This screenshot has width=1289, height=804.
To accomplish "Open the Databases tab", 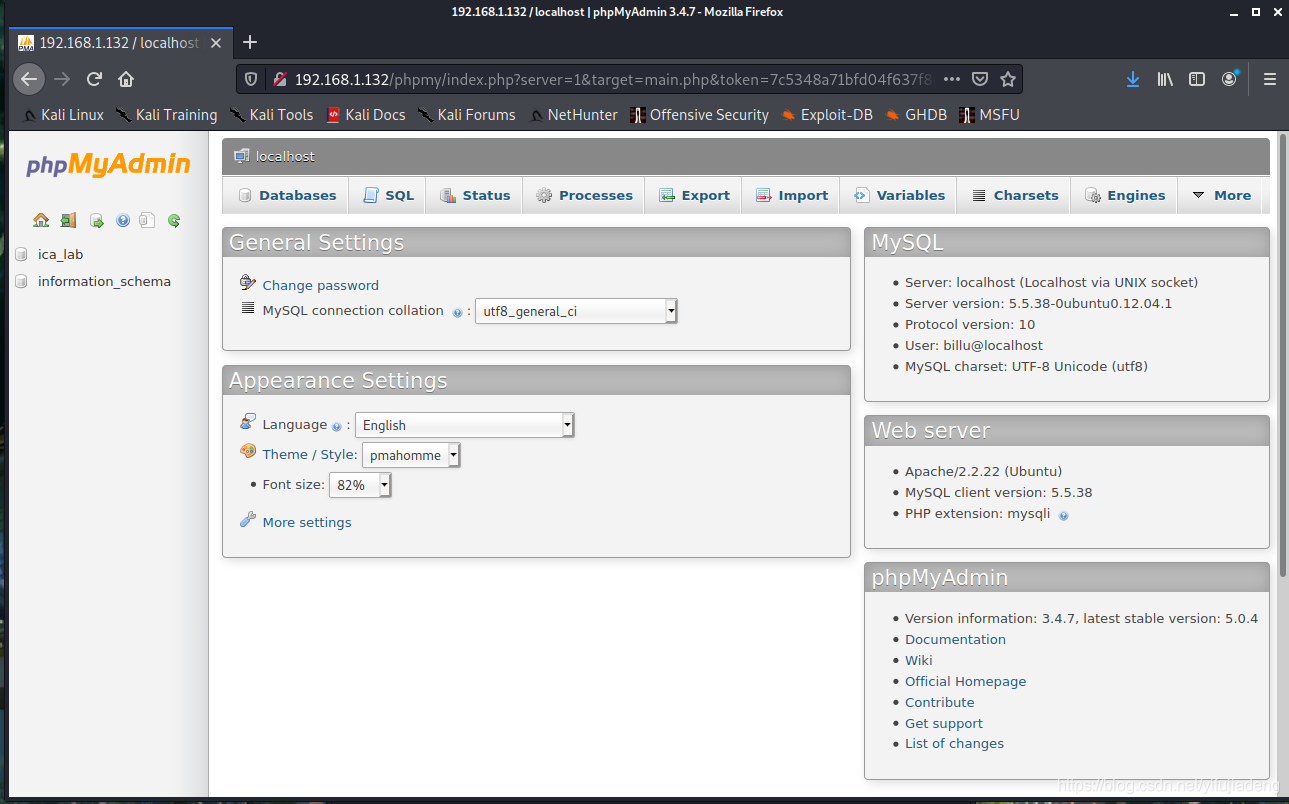I will [286, 195].
